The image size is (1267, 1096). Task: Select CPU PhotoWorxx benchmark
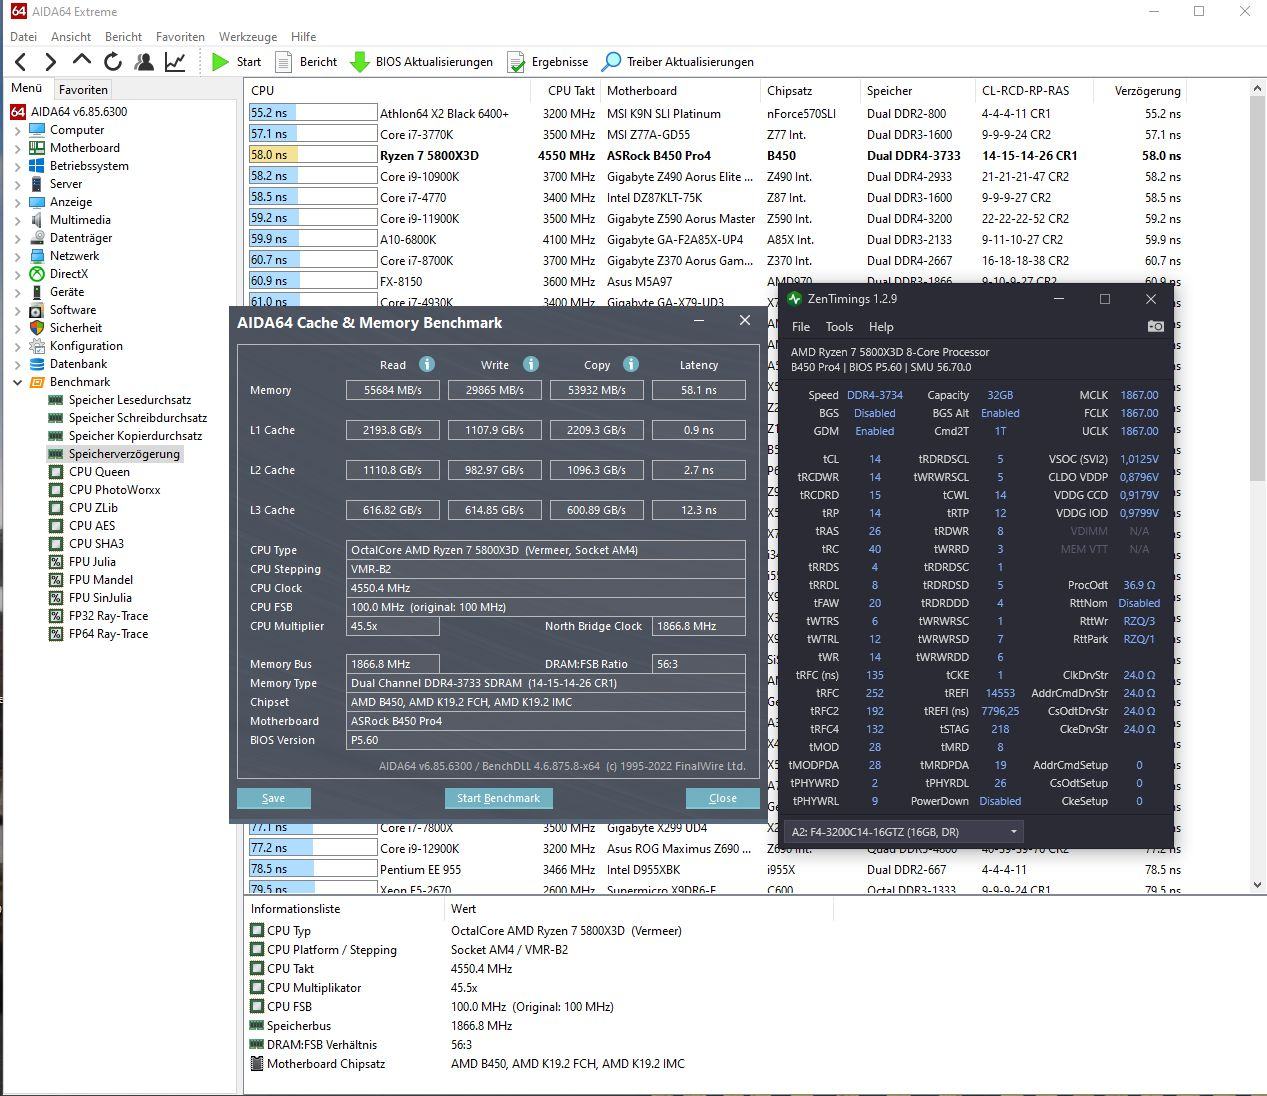pyautogui.click(x=105, y=490)
